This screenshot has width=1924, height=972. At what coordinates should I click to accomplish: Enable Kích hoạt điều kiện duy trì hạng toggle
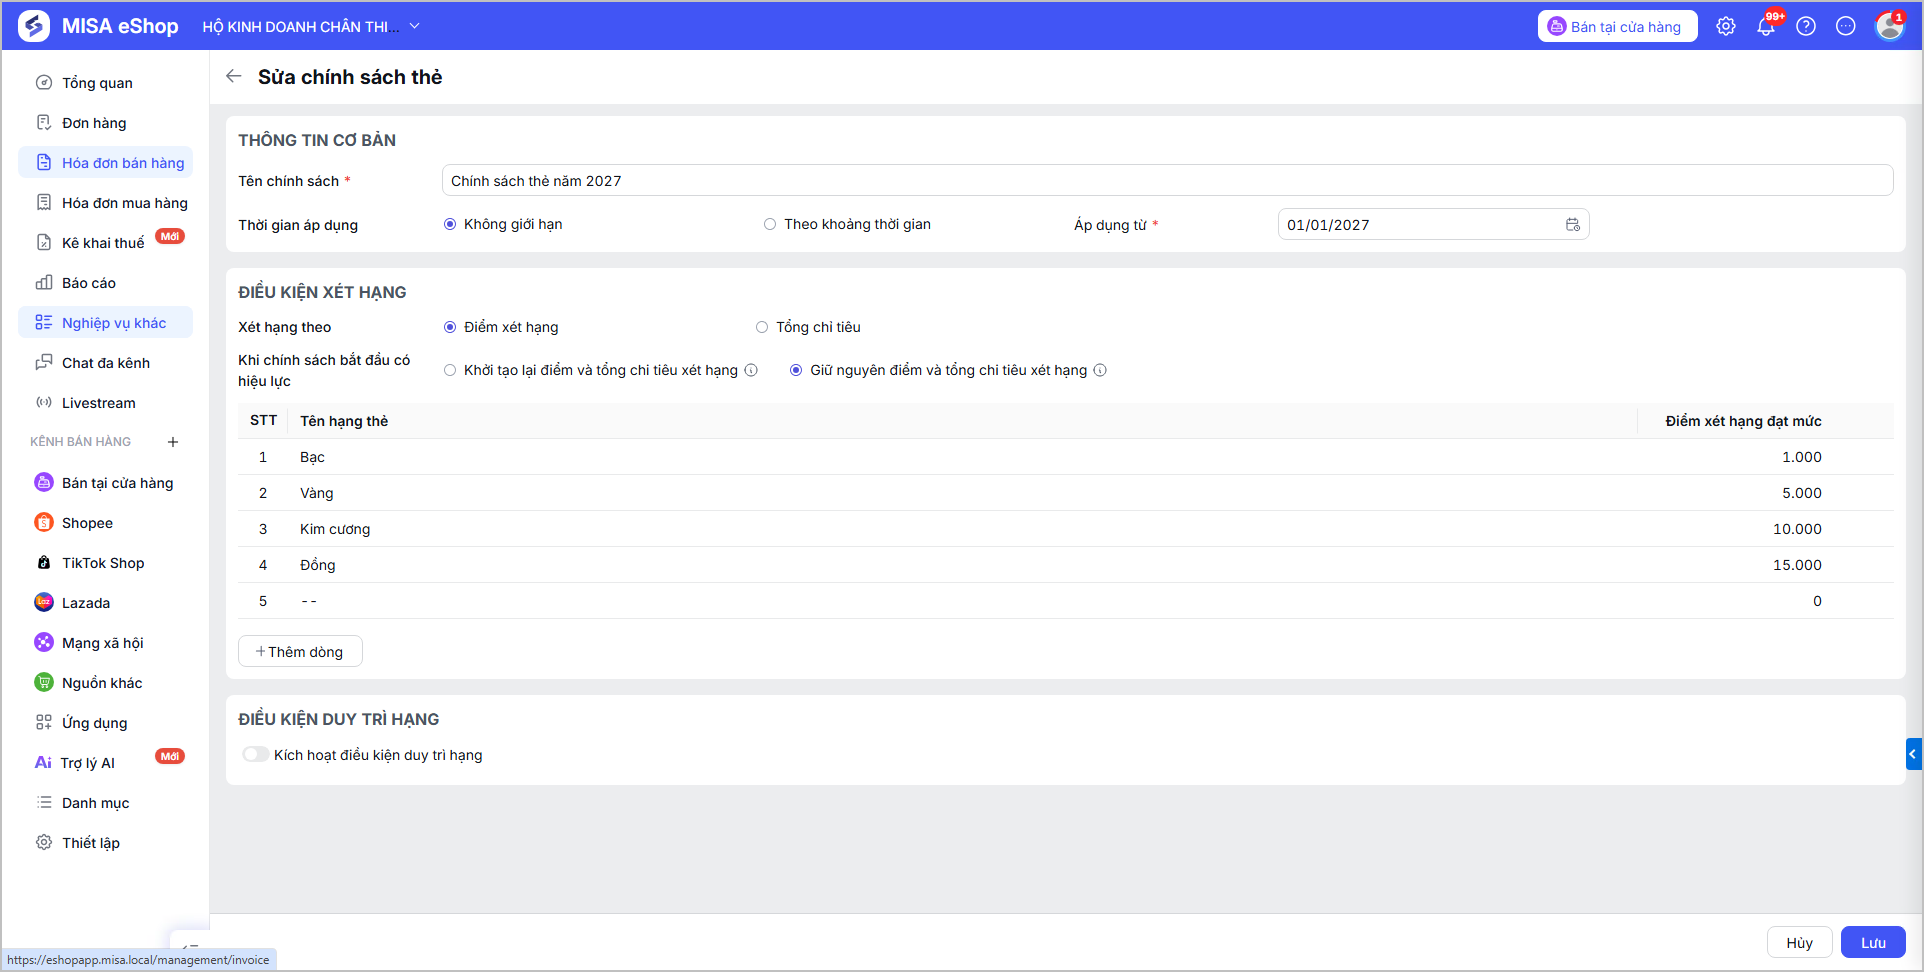click(x=255, y=754)
